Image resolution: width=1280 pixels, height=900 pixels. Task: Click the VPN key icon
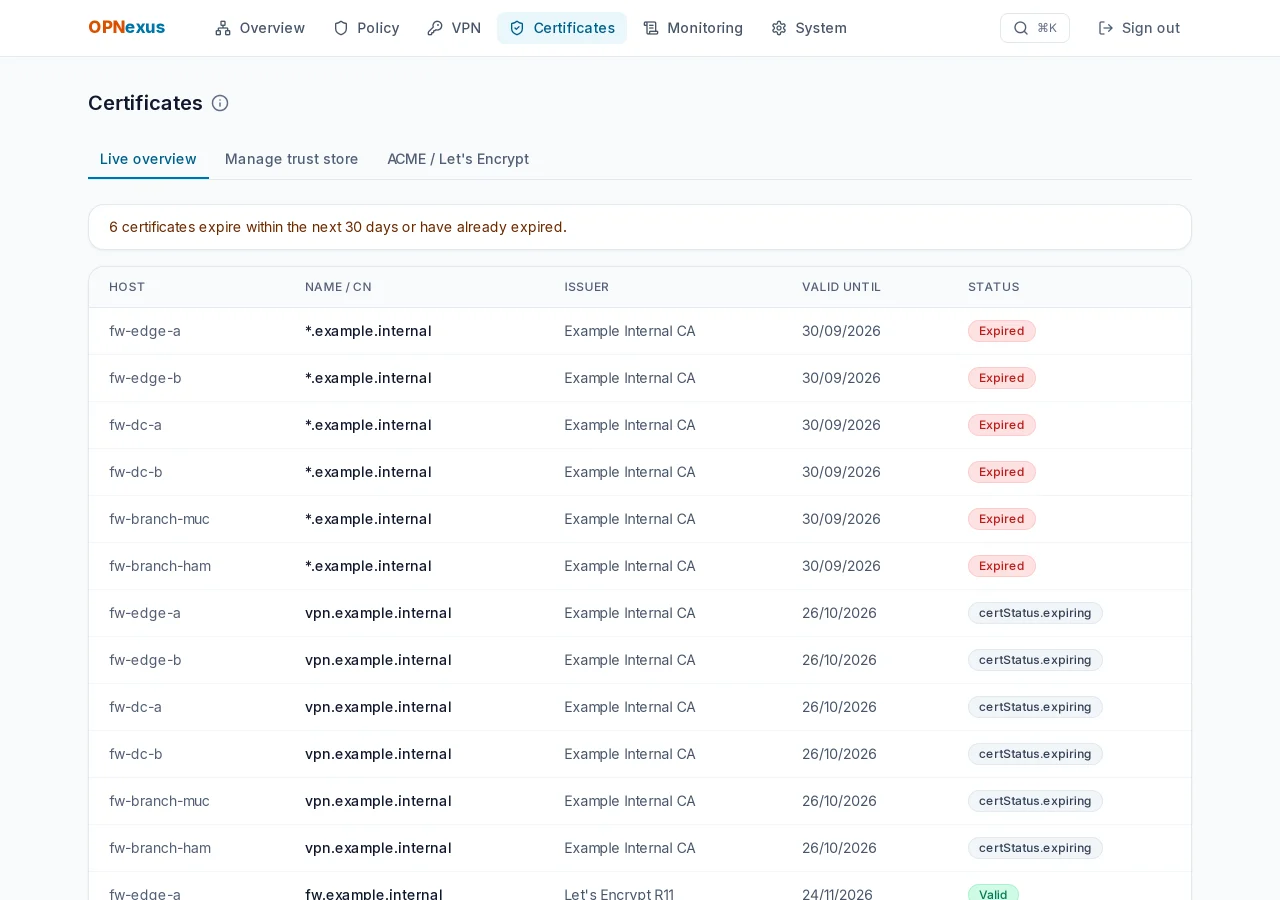pyautogui.click(x=435, y=28)
